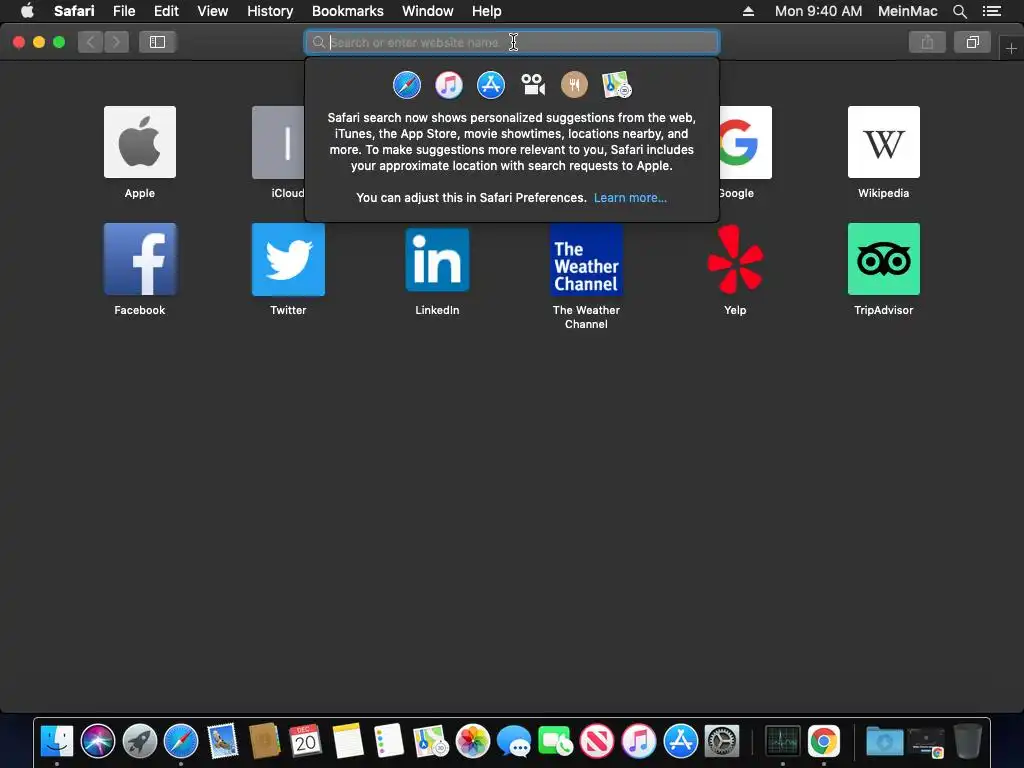Add a new tab with plus button
This screenshot has width=1024, height=768.
point(1011,48)
